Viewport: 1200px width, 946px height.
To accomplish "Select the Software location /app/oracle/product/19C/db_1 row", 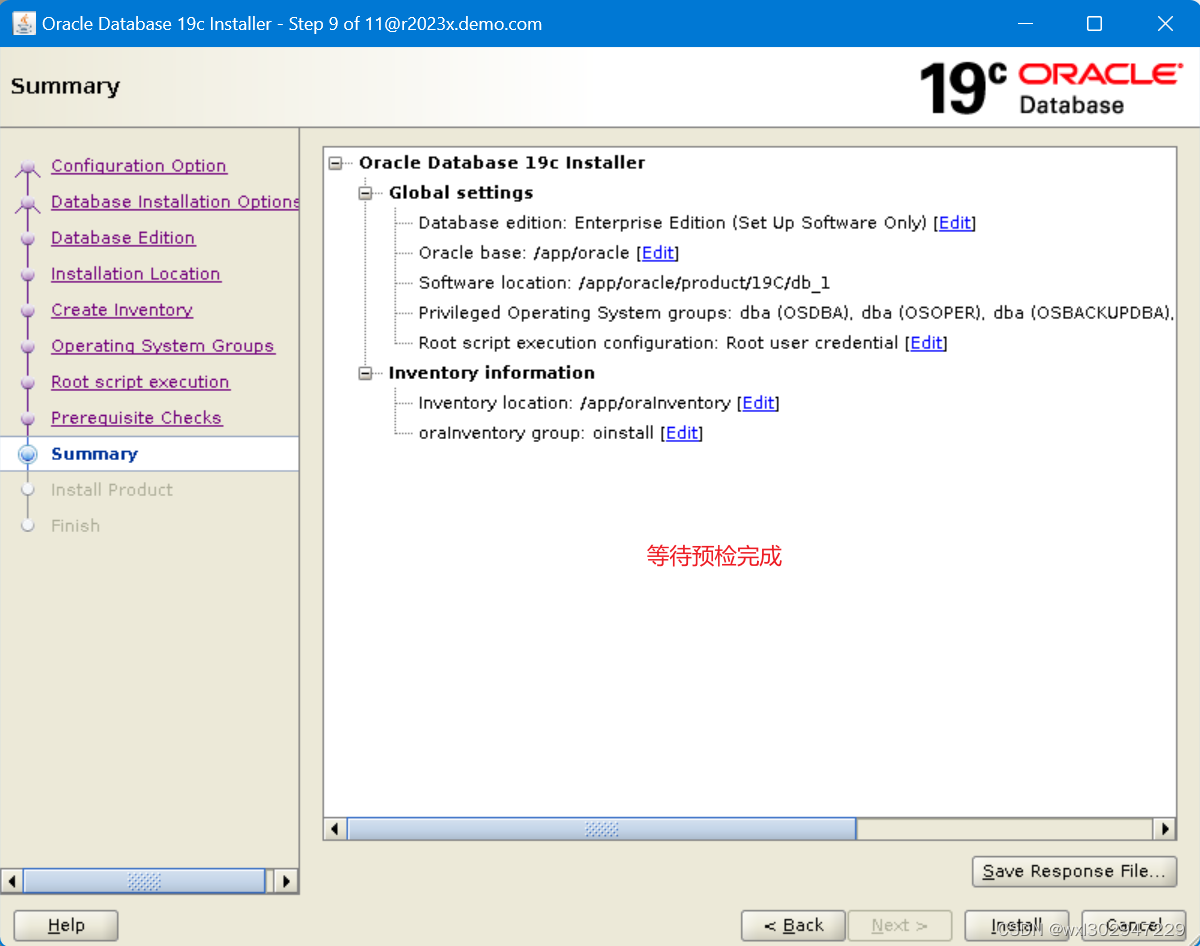I will (x=625, y=283).
